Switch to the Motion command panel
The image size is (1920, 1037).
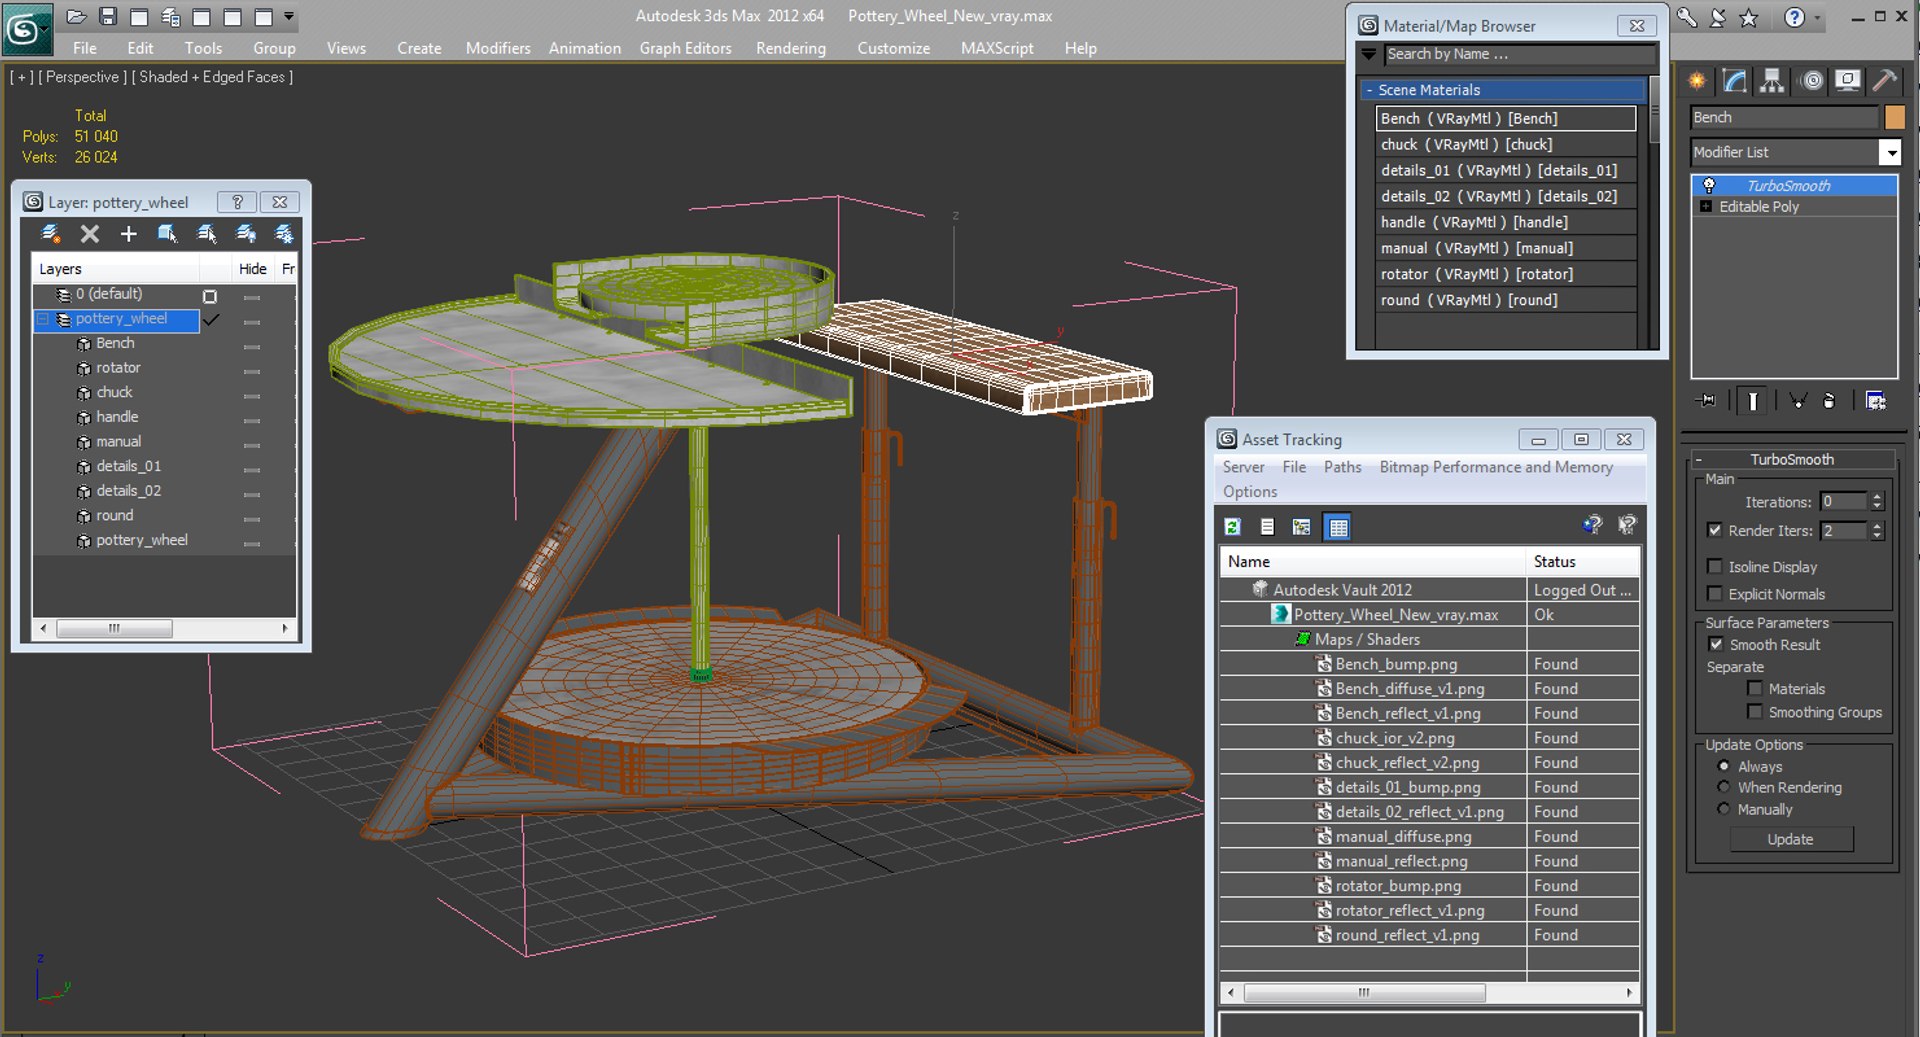pos(1811,81)
